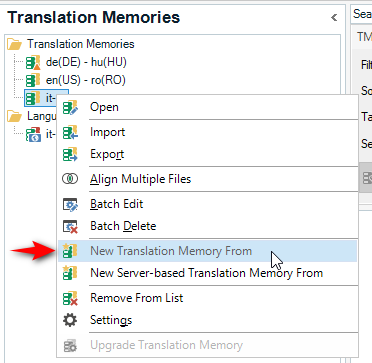The height and width of the screenshot is (363, 372).
Task: Click the Translation Memories panel heading
Action: [94, 17]
